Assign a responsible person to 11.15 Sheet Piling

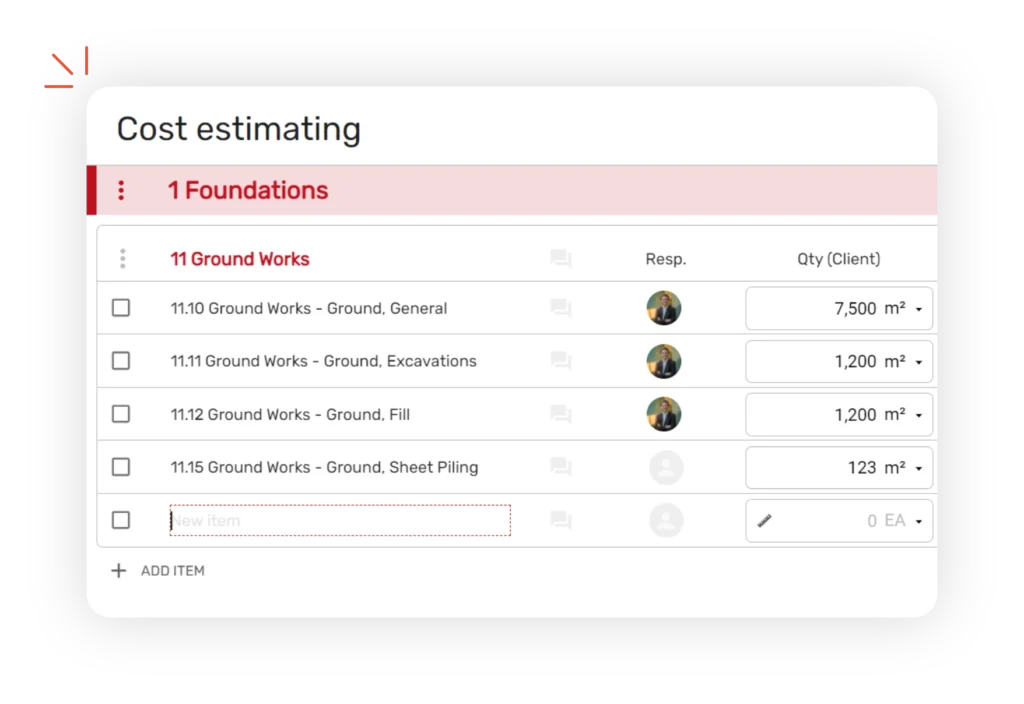[x=666, y=467]
